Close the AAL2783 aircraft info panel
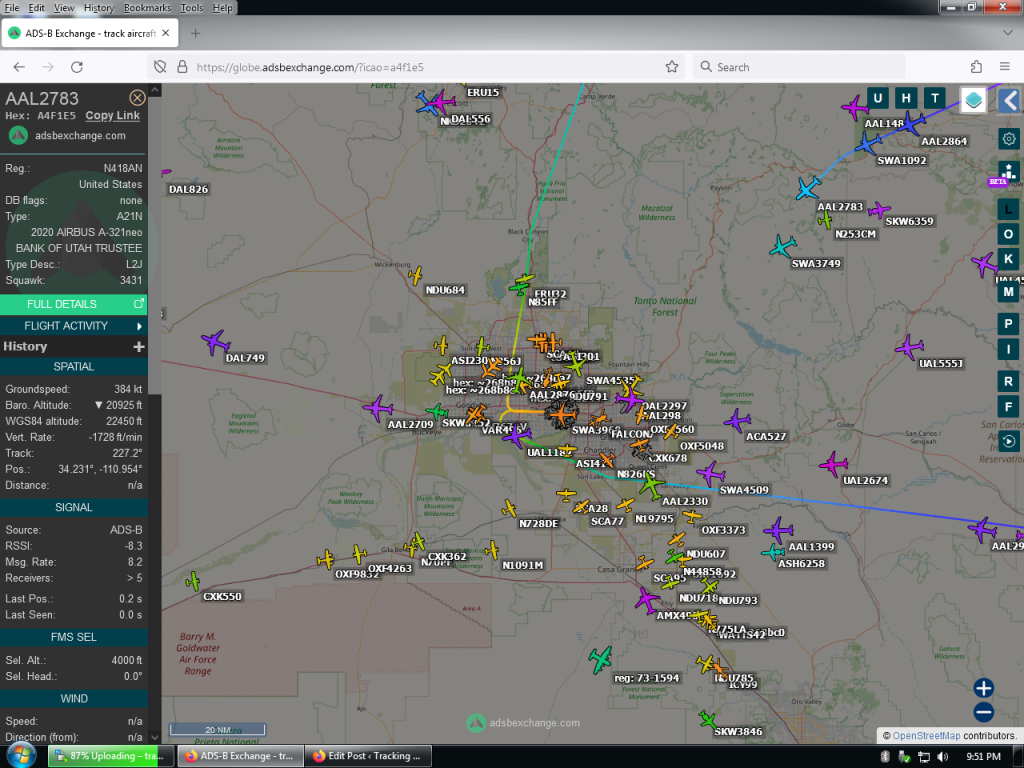This screenshot has width=1024, height=768. (137, 98)
